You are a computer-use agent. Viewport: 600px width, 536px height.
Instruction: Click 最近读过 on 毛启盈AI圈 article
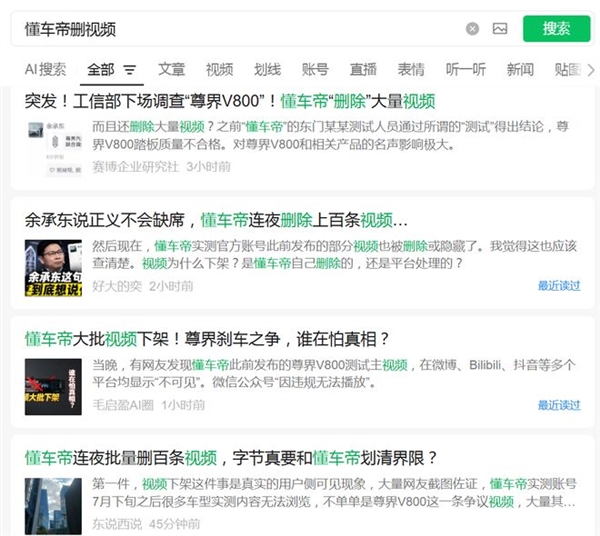(559, 405)
